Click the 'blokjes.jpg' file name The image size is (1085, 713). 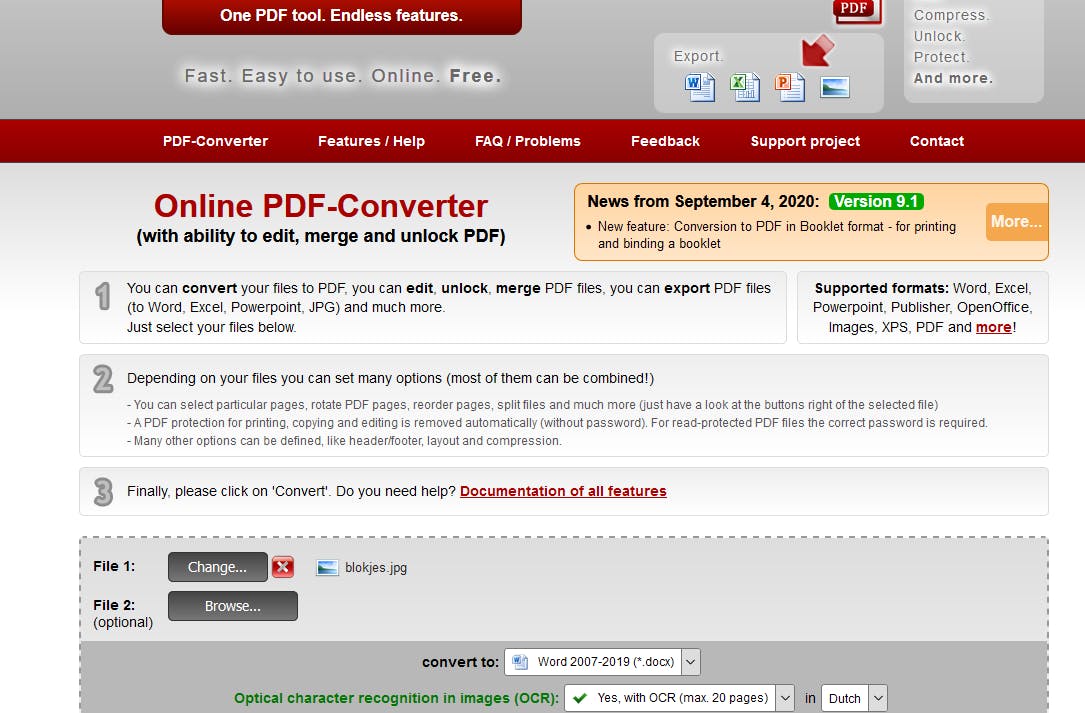(376, 568)
